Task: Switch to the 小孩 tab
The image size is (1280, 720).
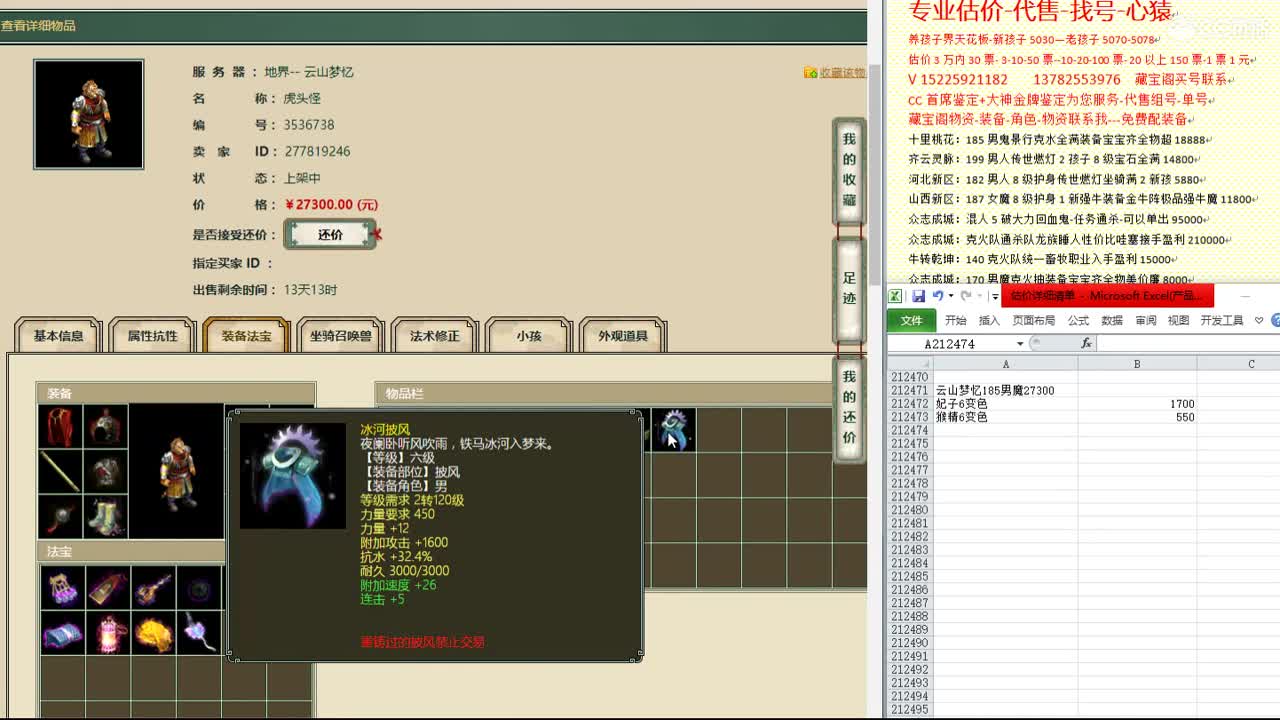Action: pos(528,336)
